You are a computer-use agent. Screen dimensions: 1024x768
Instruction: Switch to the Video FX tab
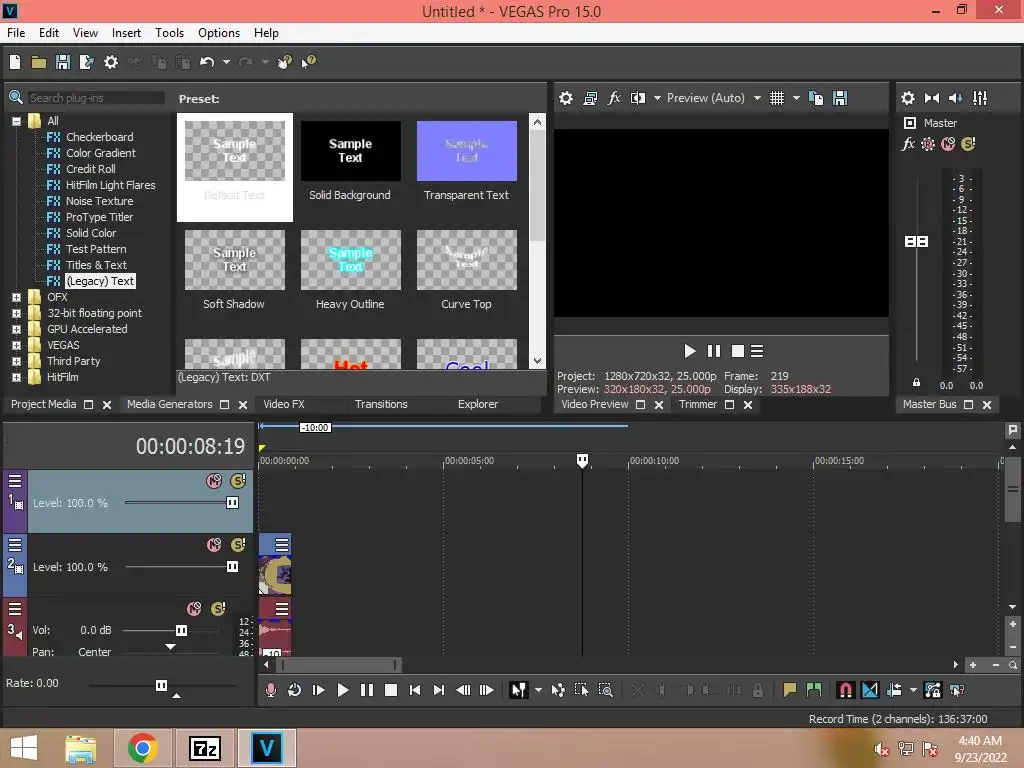(x=283, y=404)
